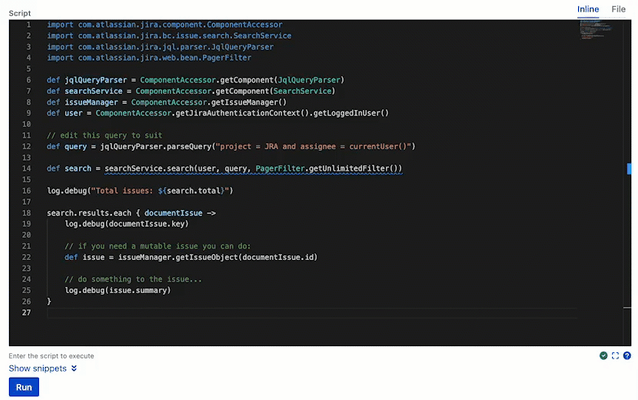Click 'documentIssue' parameter on line 18

click(x=173, y=213)
